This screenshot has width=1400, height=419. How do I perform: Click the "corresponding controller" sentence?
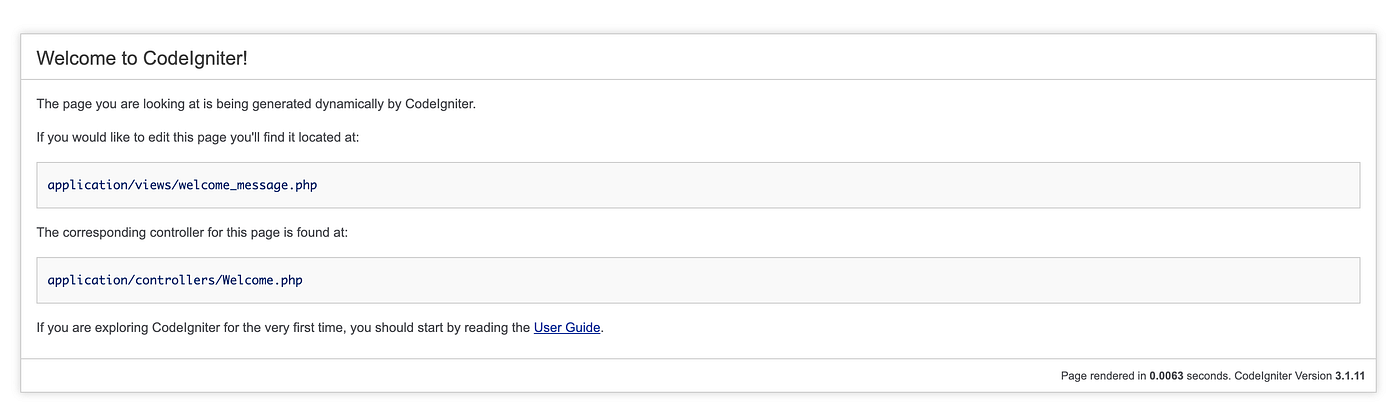point(191,232)
